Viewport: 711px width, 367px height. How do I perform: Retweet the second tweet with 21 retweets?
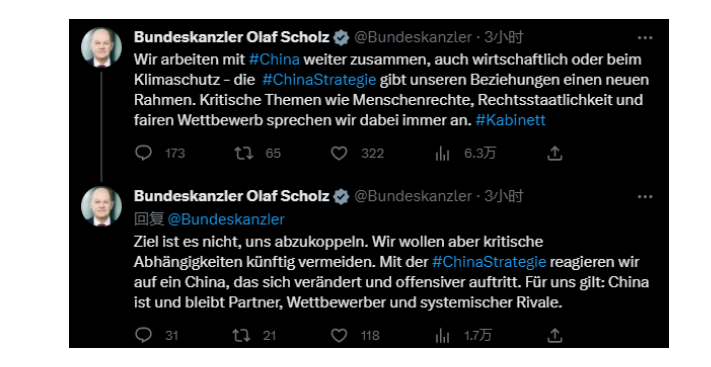point(241,335)
